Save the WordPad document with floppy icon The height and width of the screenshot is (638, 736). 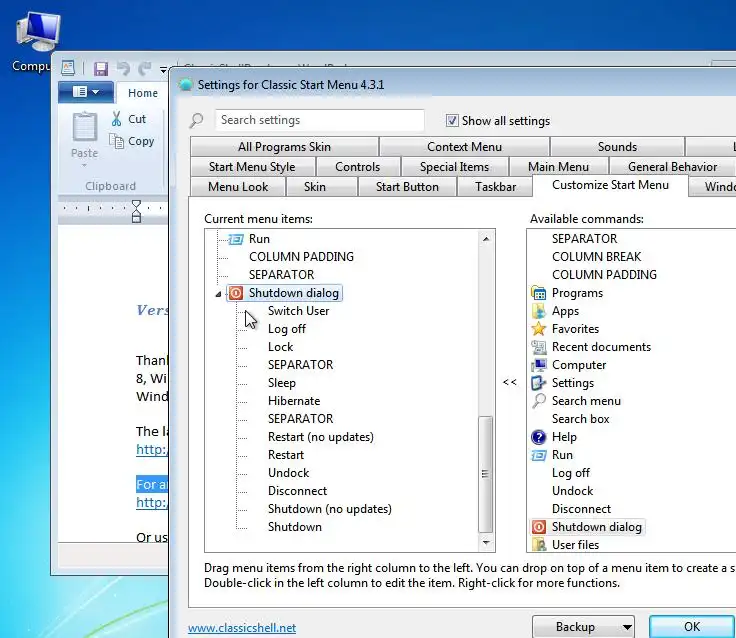click(100, 69)
